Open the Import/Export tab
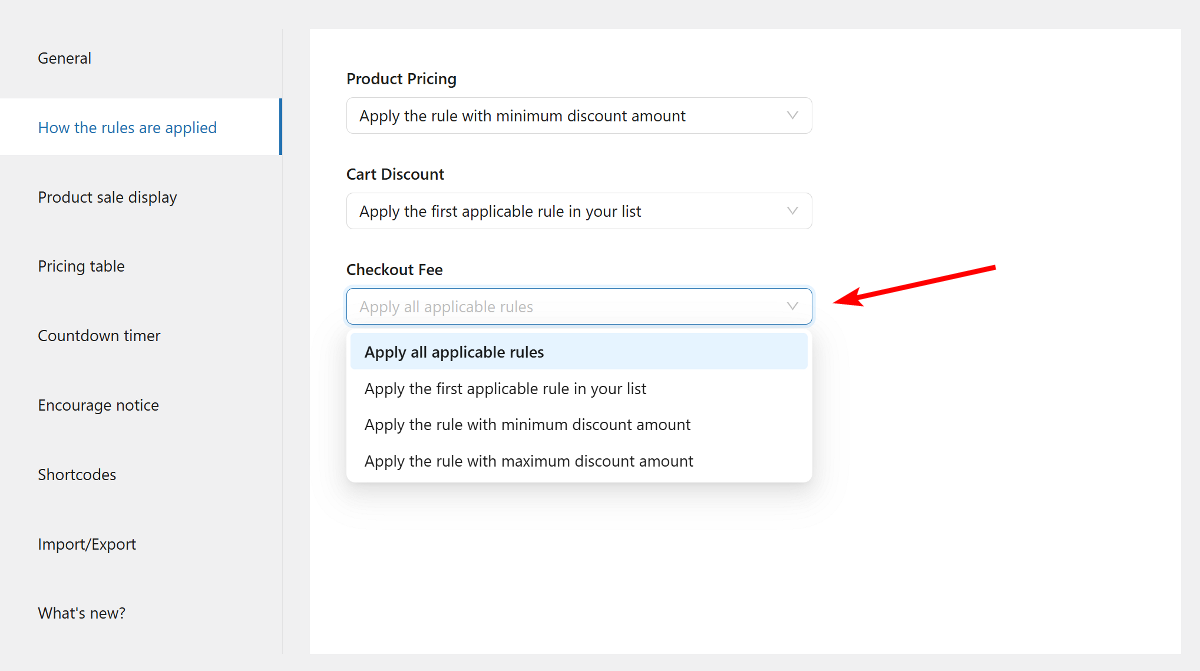This screenshot has width=1200, height=671. click(x=87, y=544)
